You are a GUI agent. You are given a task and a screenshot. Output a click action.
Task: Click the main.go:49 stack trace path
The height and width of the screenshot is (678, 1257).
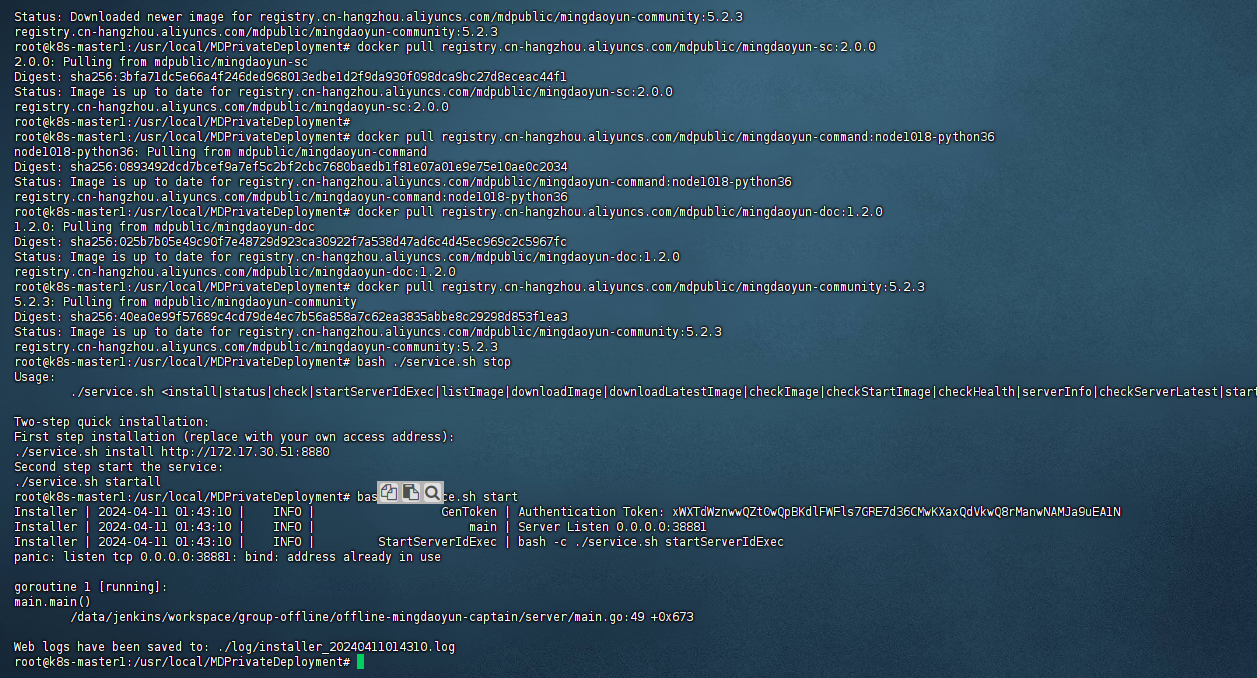pos(382,617)
